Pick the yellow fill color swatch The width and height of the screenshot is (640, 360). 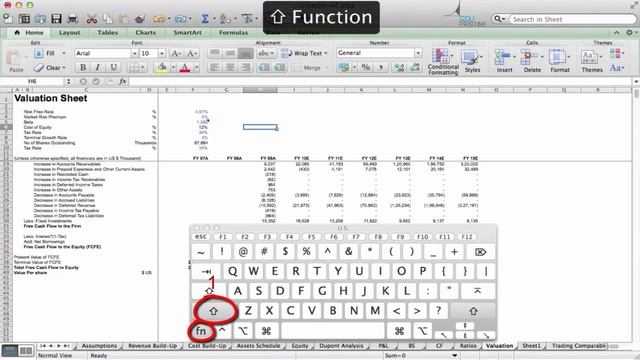[162, 67]
